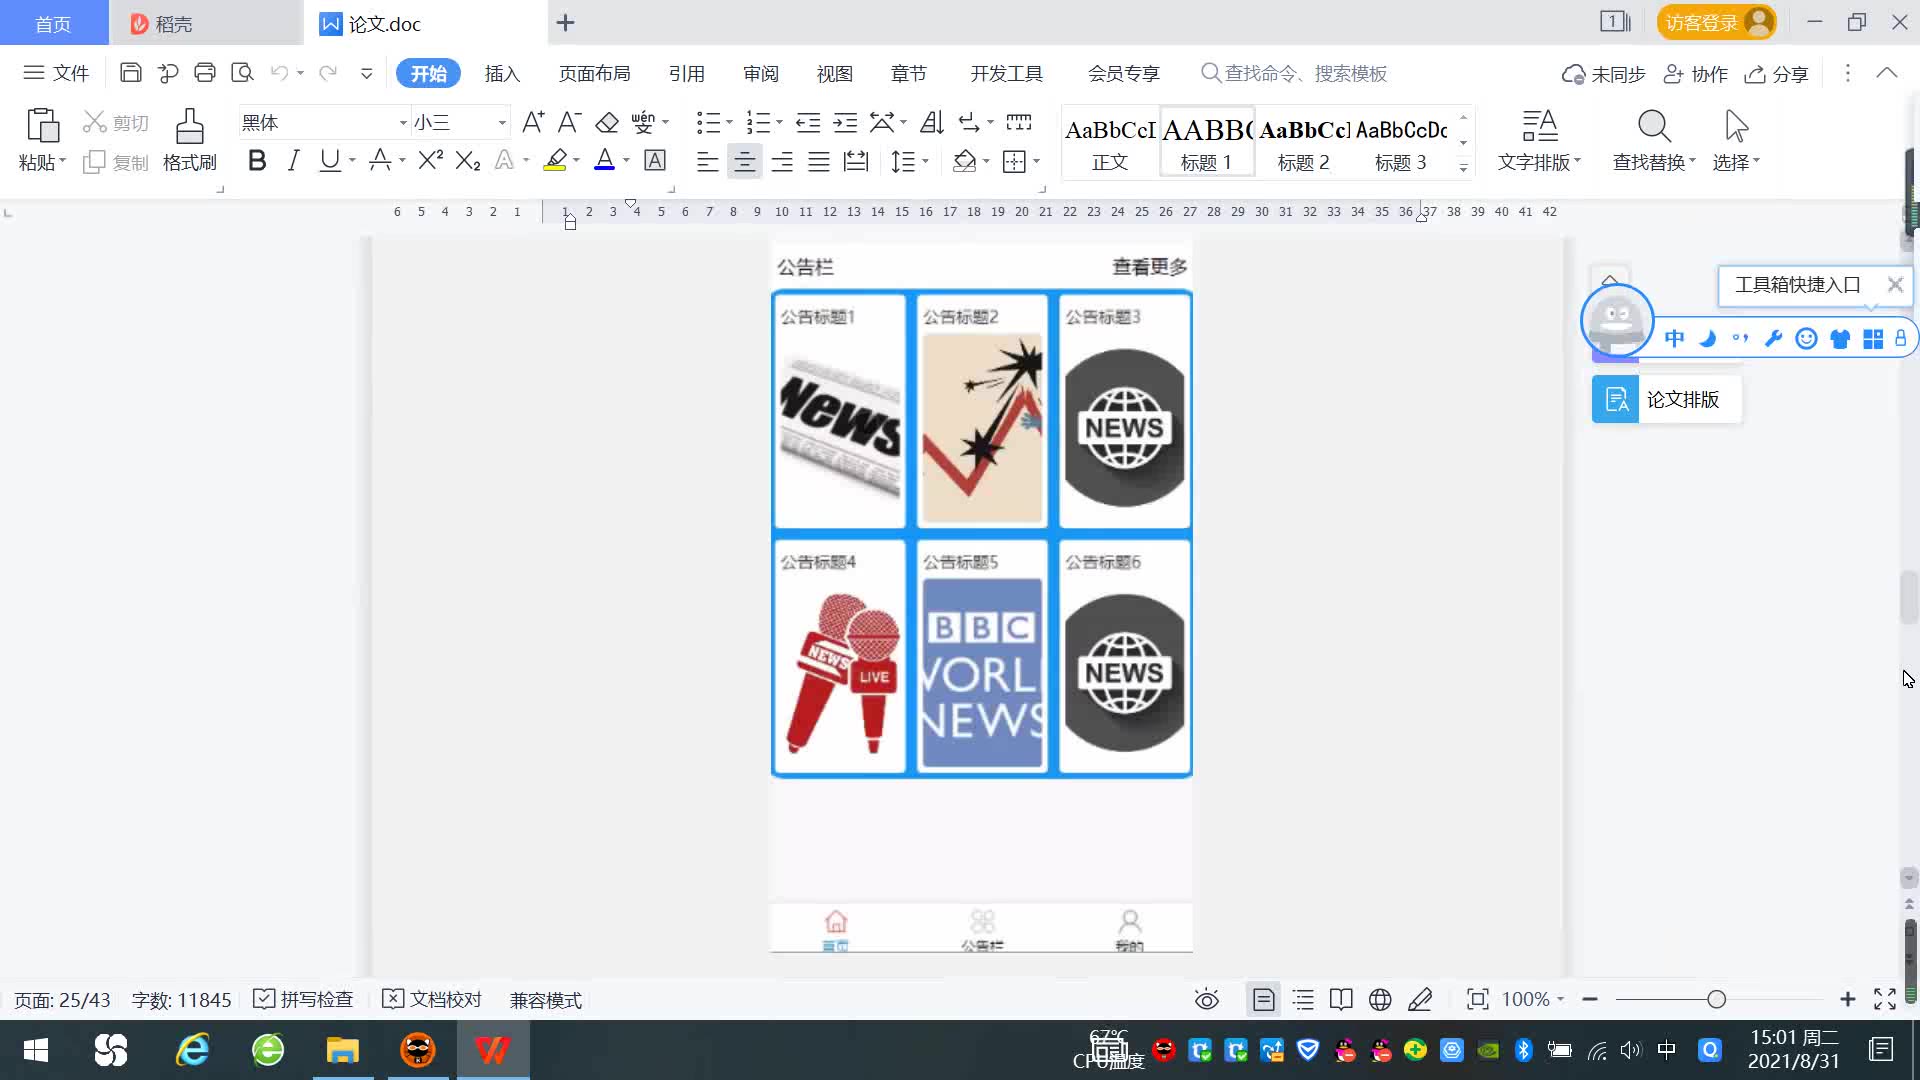Open the 页面布局 ribbon tab
Viewport: 1920px width, 1080px height.
point(594,74)
